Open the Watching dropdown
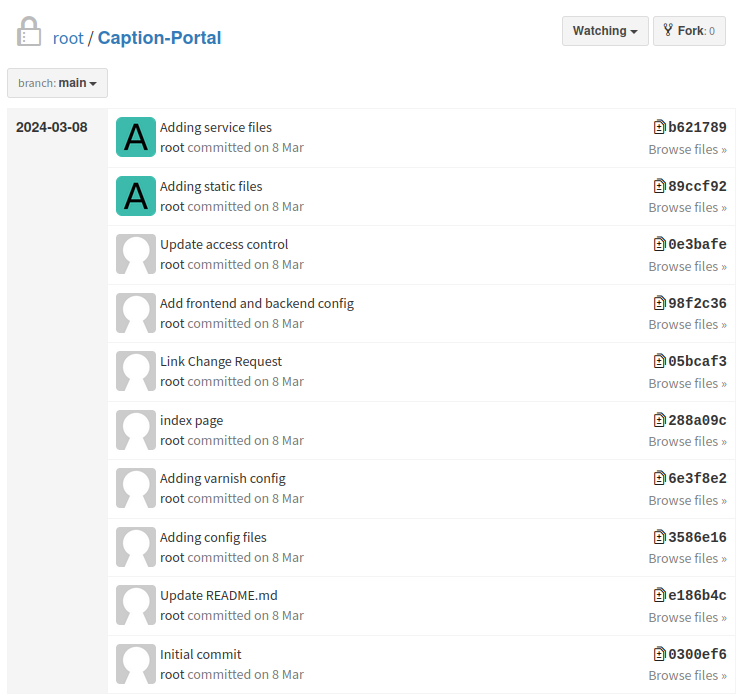Screen dimensions: 745x700 click(x=605, y=31)
